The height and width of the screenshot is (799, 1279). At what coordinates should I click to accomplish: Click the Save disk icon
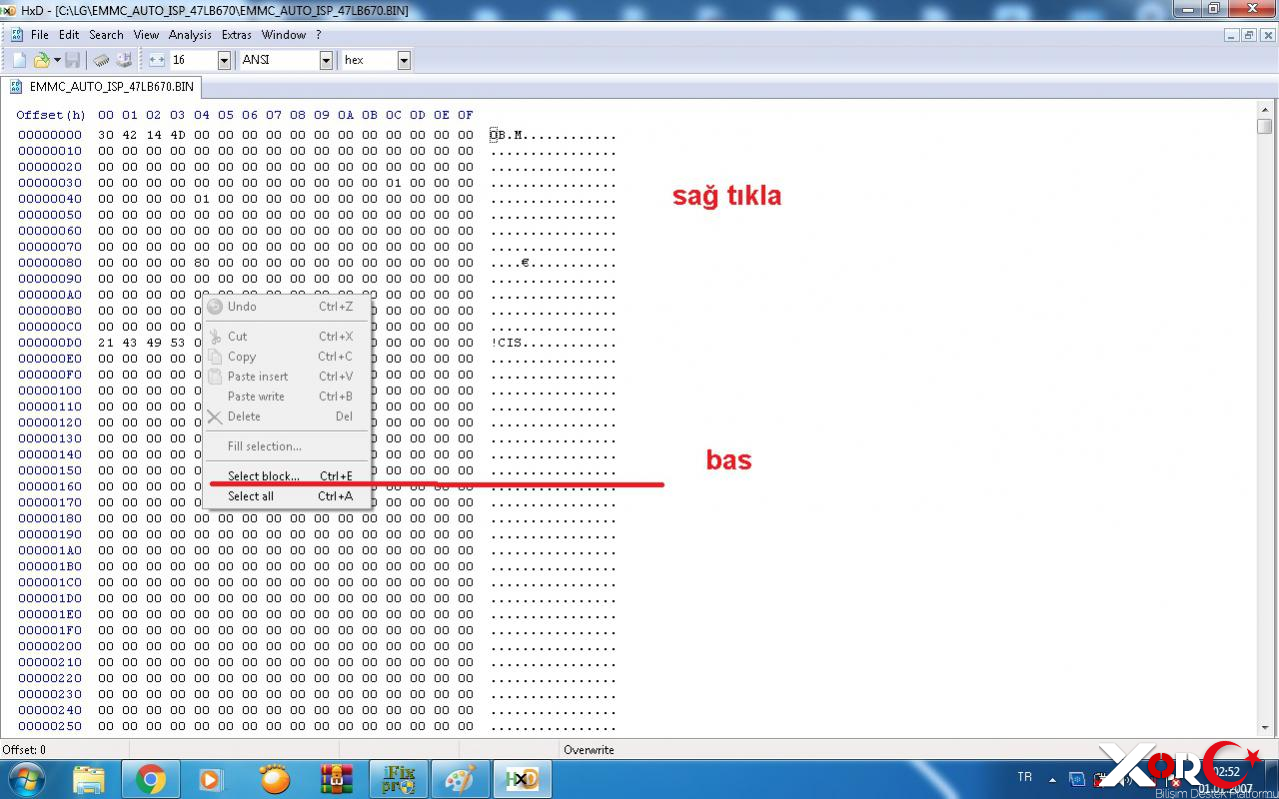tap(73, 60)
